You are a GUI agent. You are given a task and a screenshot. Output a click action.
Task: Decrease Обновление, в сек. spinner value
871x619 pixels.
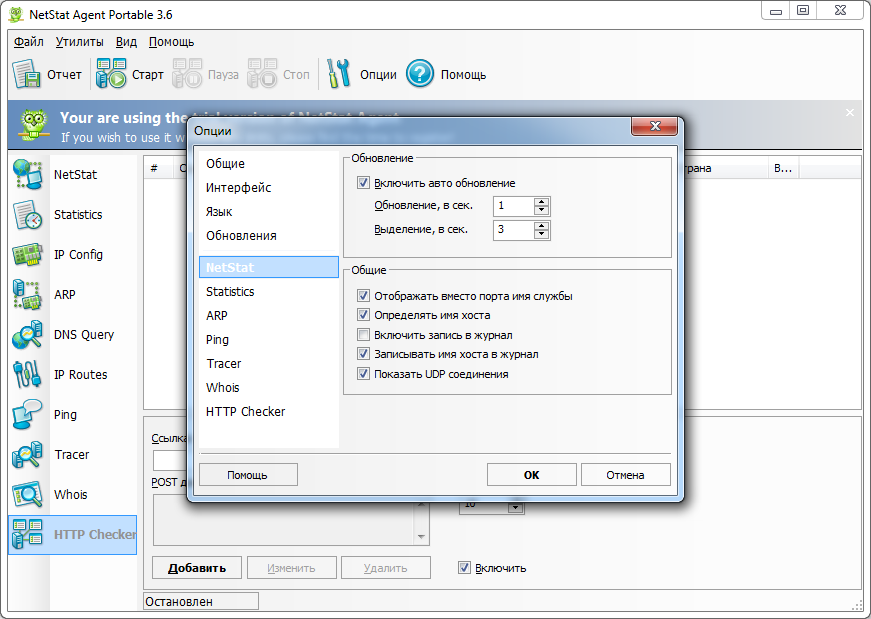point(541,211)
